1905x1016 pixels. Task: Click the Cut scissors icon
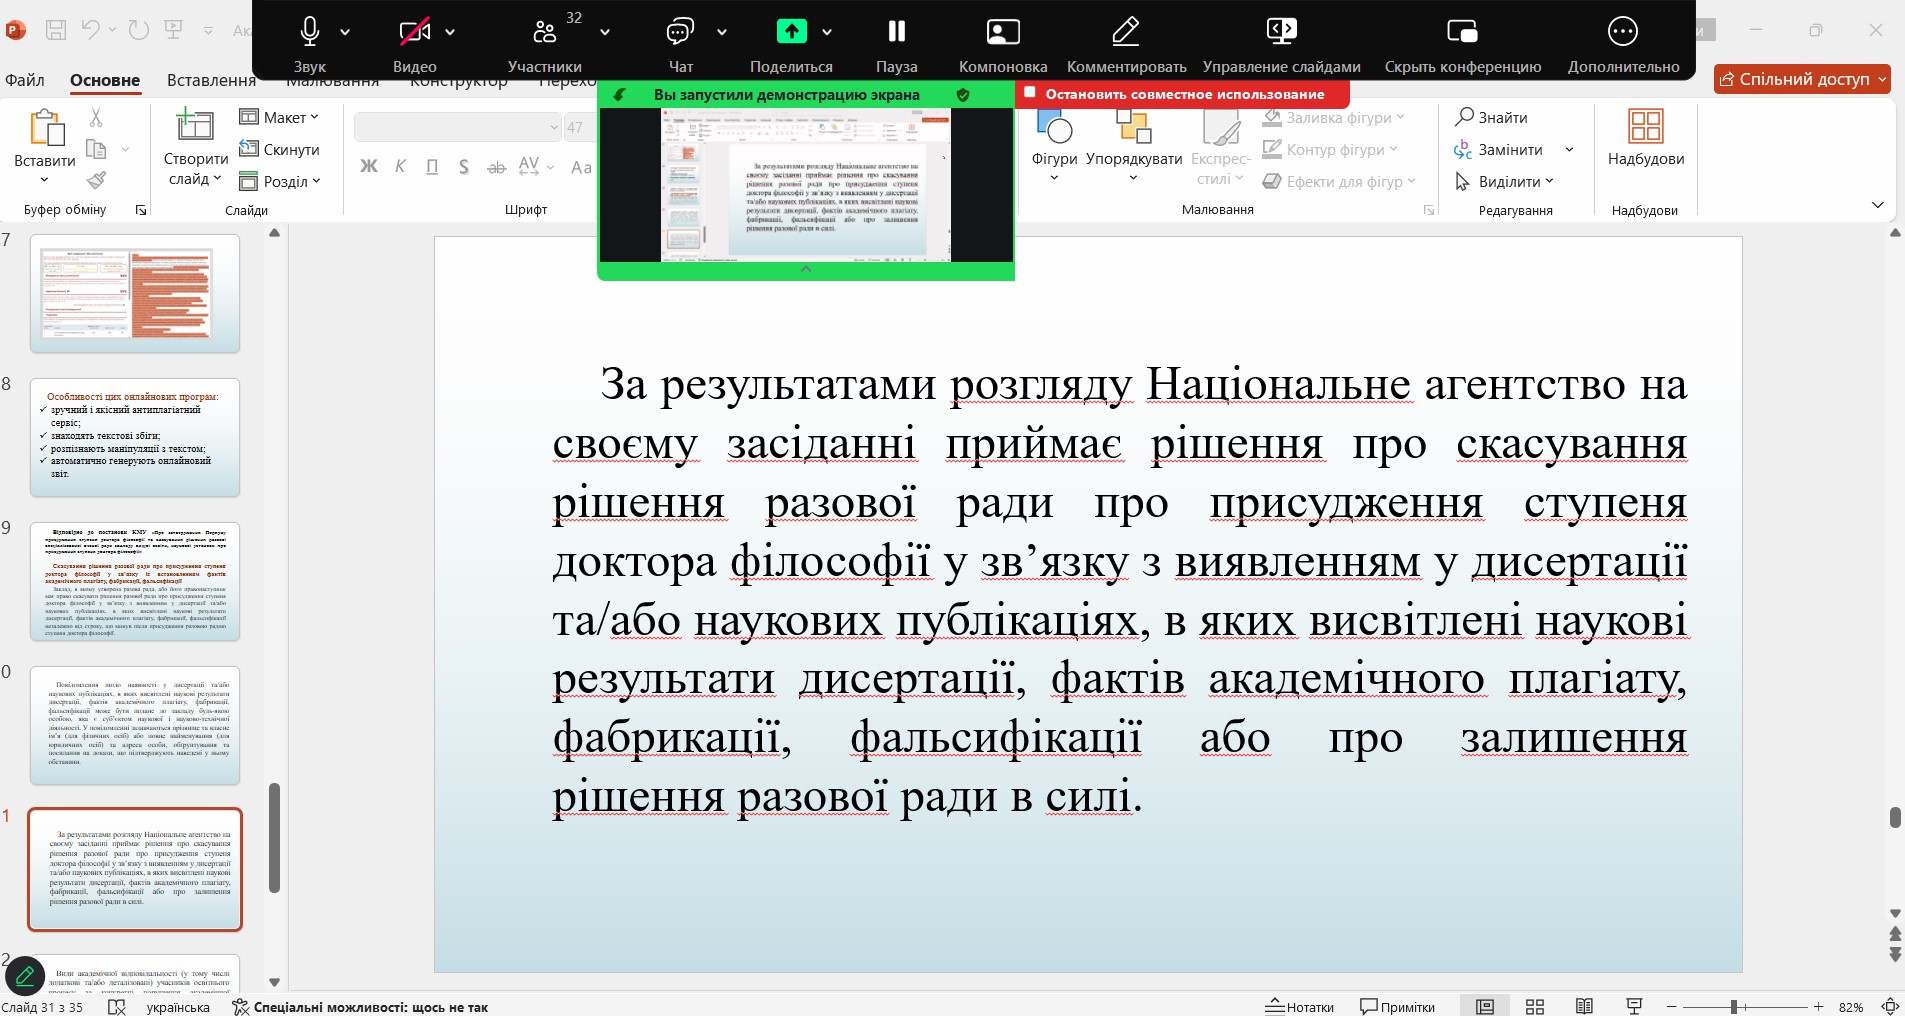[96, 118]
